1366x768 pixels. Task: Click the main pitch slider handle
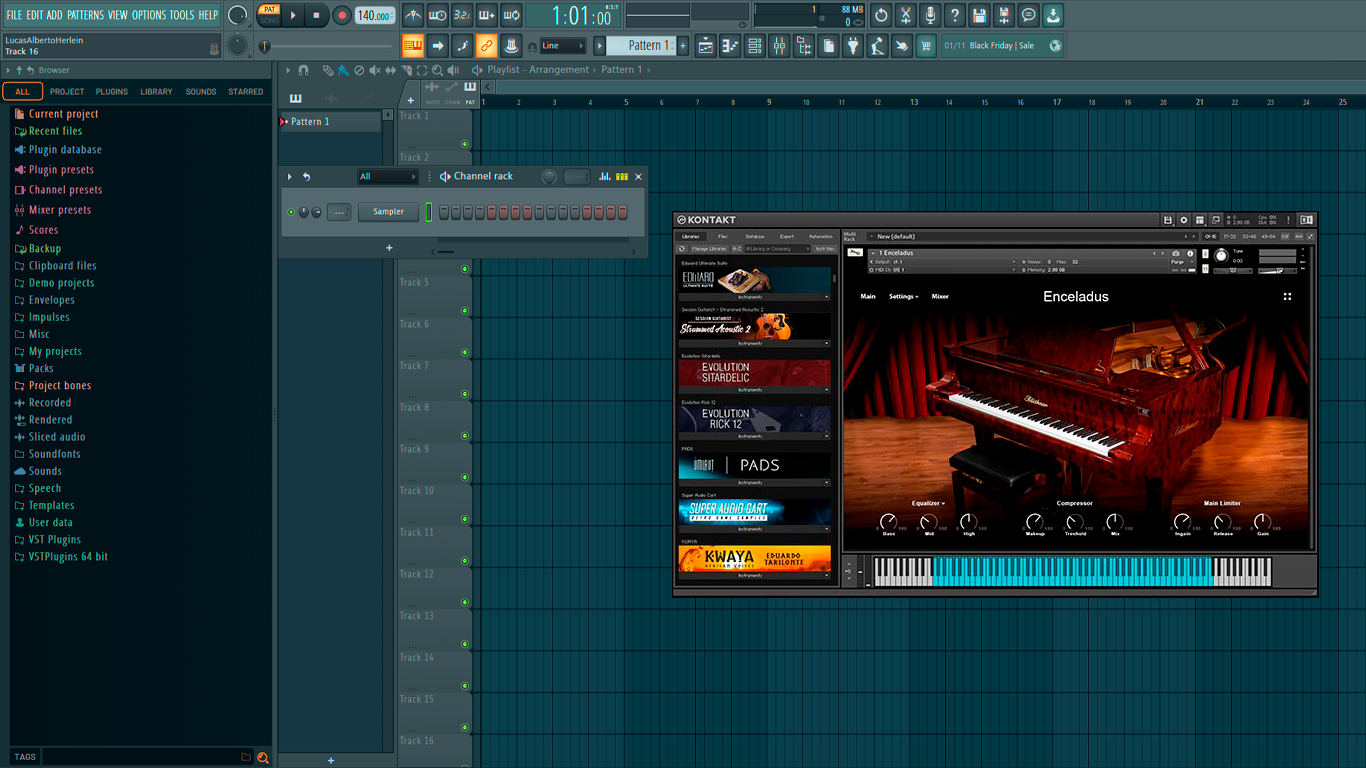[265, 46]
